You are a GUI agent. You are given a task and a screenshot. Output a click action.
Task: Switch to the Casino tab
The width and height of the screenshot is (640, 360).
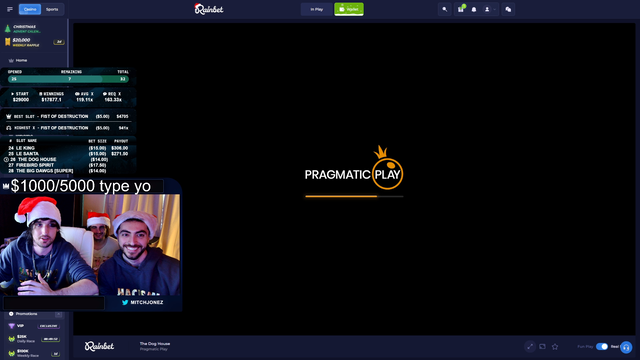[30, 9]
